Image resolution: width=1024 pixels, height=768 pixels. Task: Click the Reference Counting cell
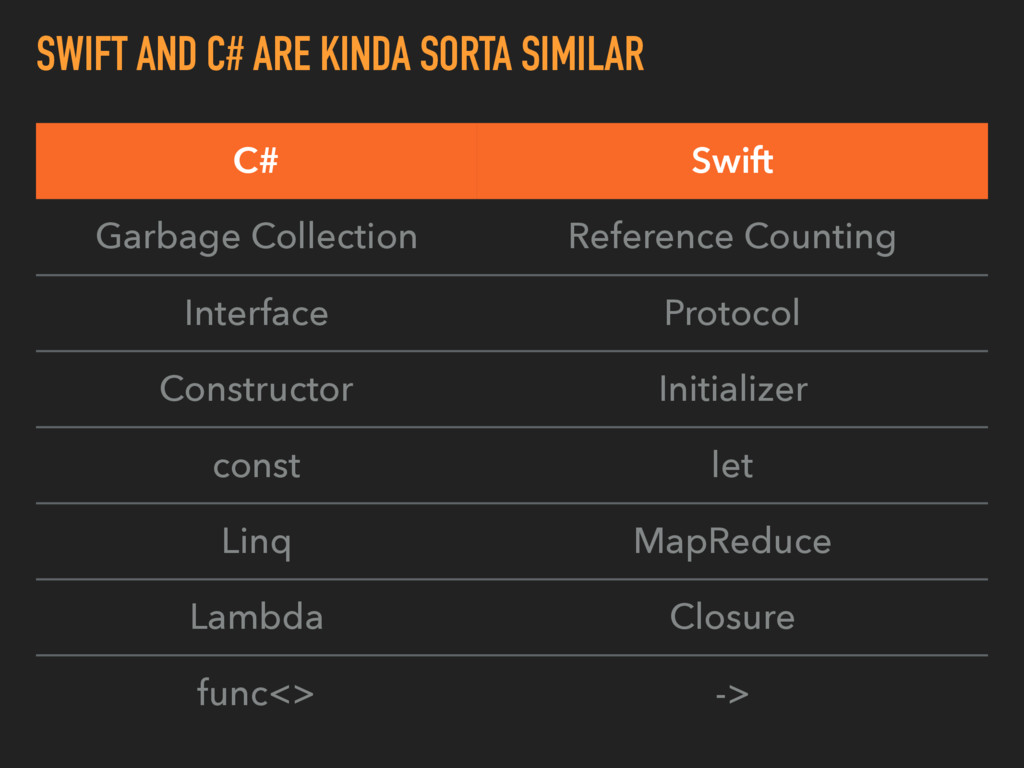tap(732, 237)
